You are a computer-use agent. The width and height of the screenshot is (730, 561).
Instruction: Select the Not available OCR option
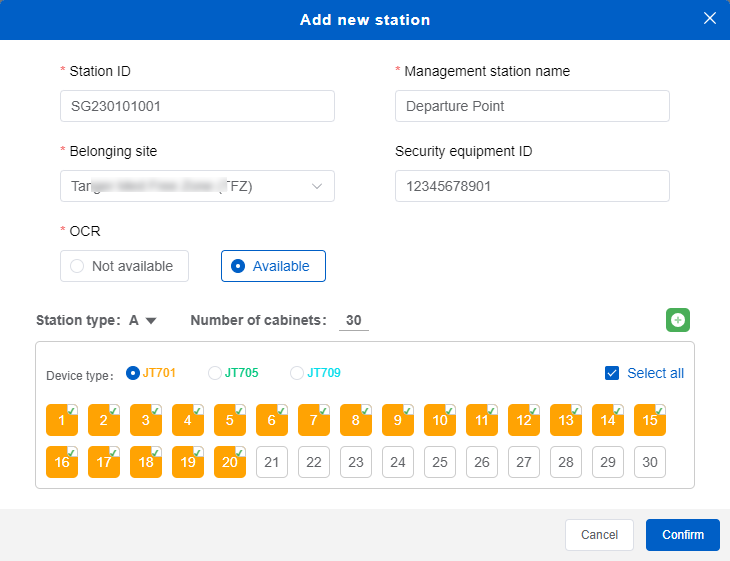(124, 266)
